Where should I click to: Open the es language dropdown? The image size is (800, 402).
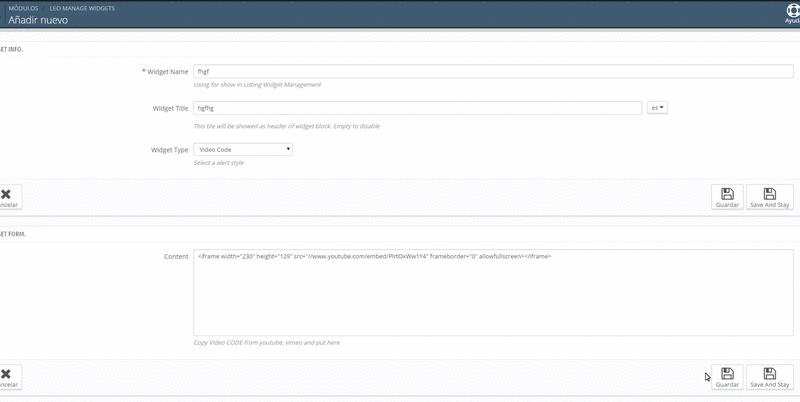click(657, 108)
